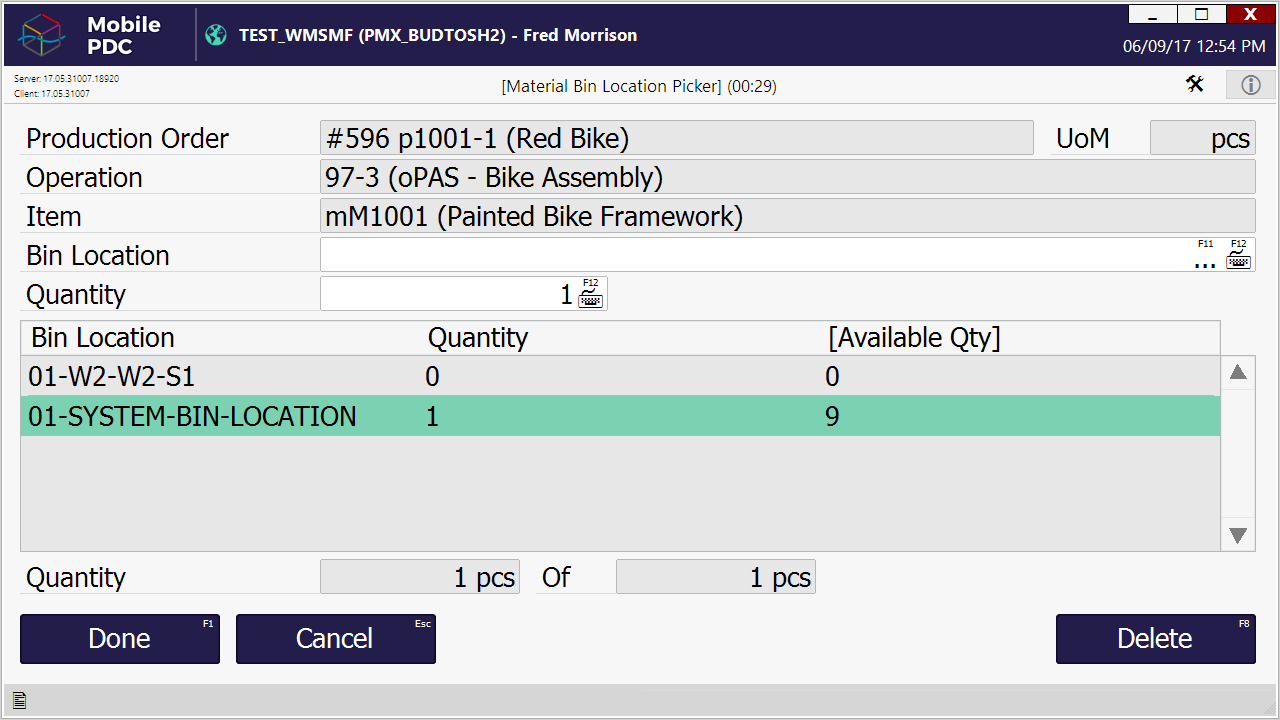1280x720 pixels.
Task: Click the Quantity column header
Action: click(478, 338)
